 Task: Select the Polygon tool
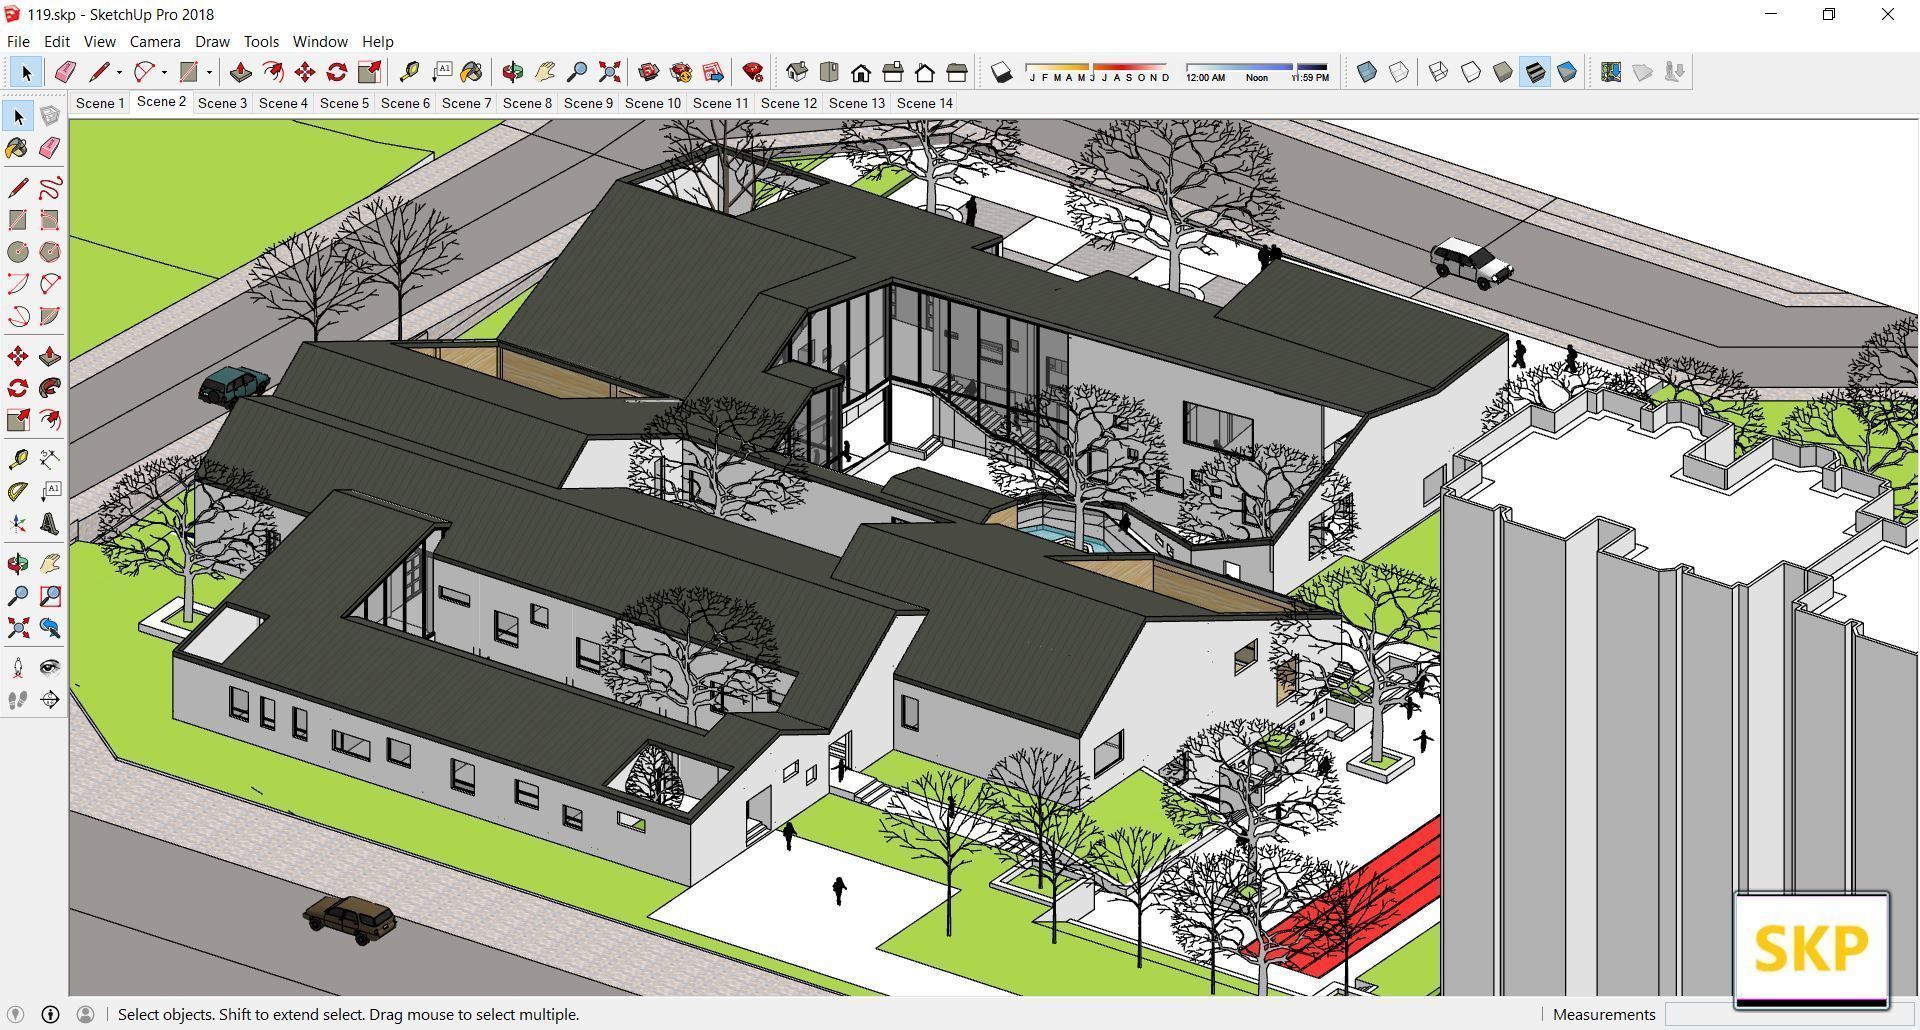(50, 252)
